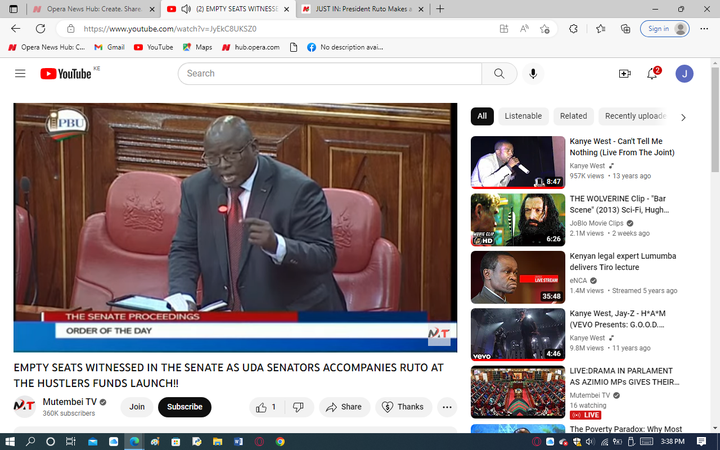Open Windows taskbar search

pyautogui.click(x=30, y=442)
